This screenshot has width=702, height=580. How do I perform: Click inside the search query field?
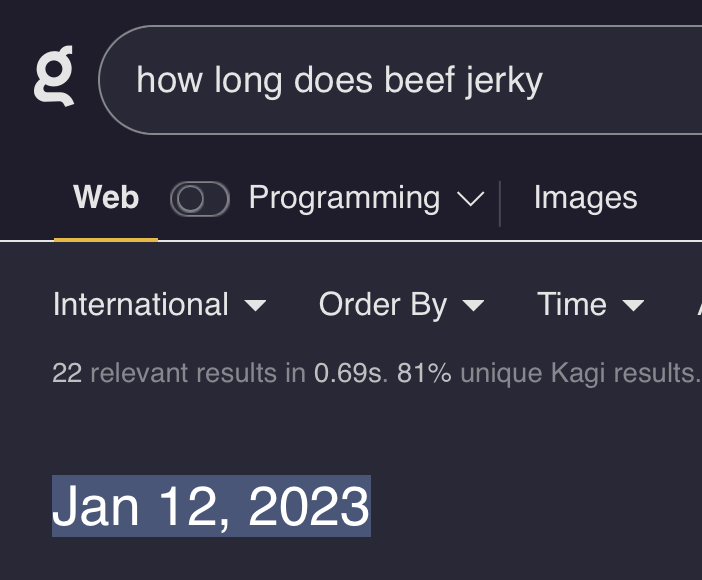[x=400, y=80]
